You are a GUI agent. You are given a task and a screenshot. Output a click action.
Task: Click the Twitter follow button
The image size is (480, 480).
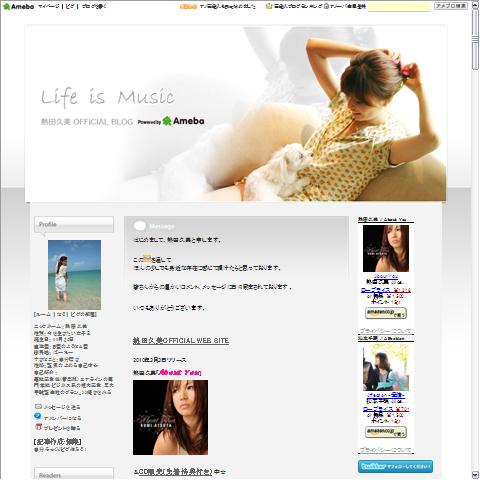[395, 466]
